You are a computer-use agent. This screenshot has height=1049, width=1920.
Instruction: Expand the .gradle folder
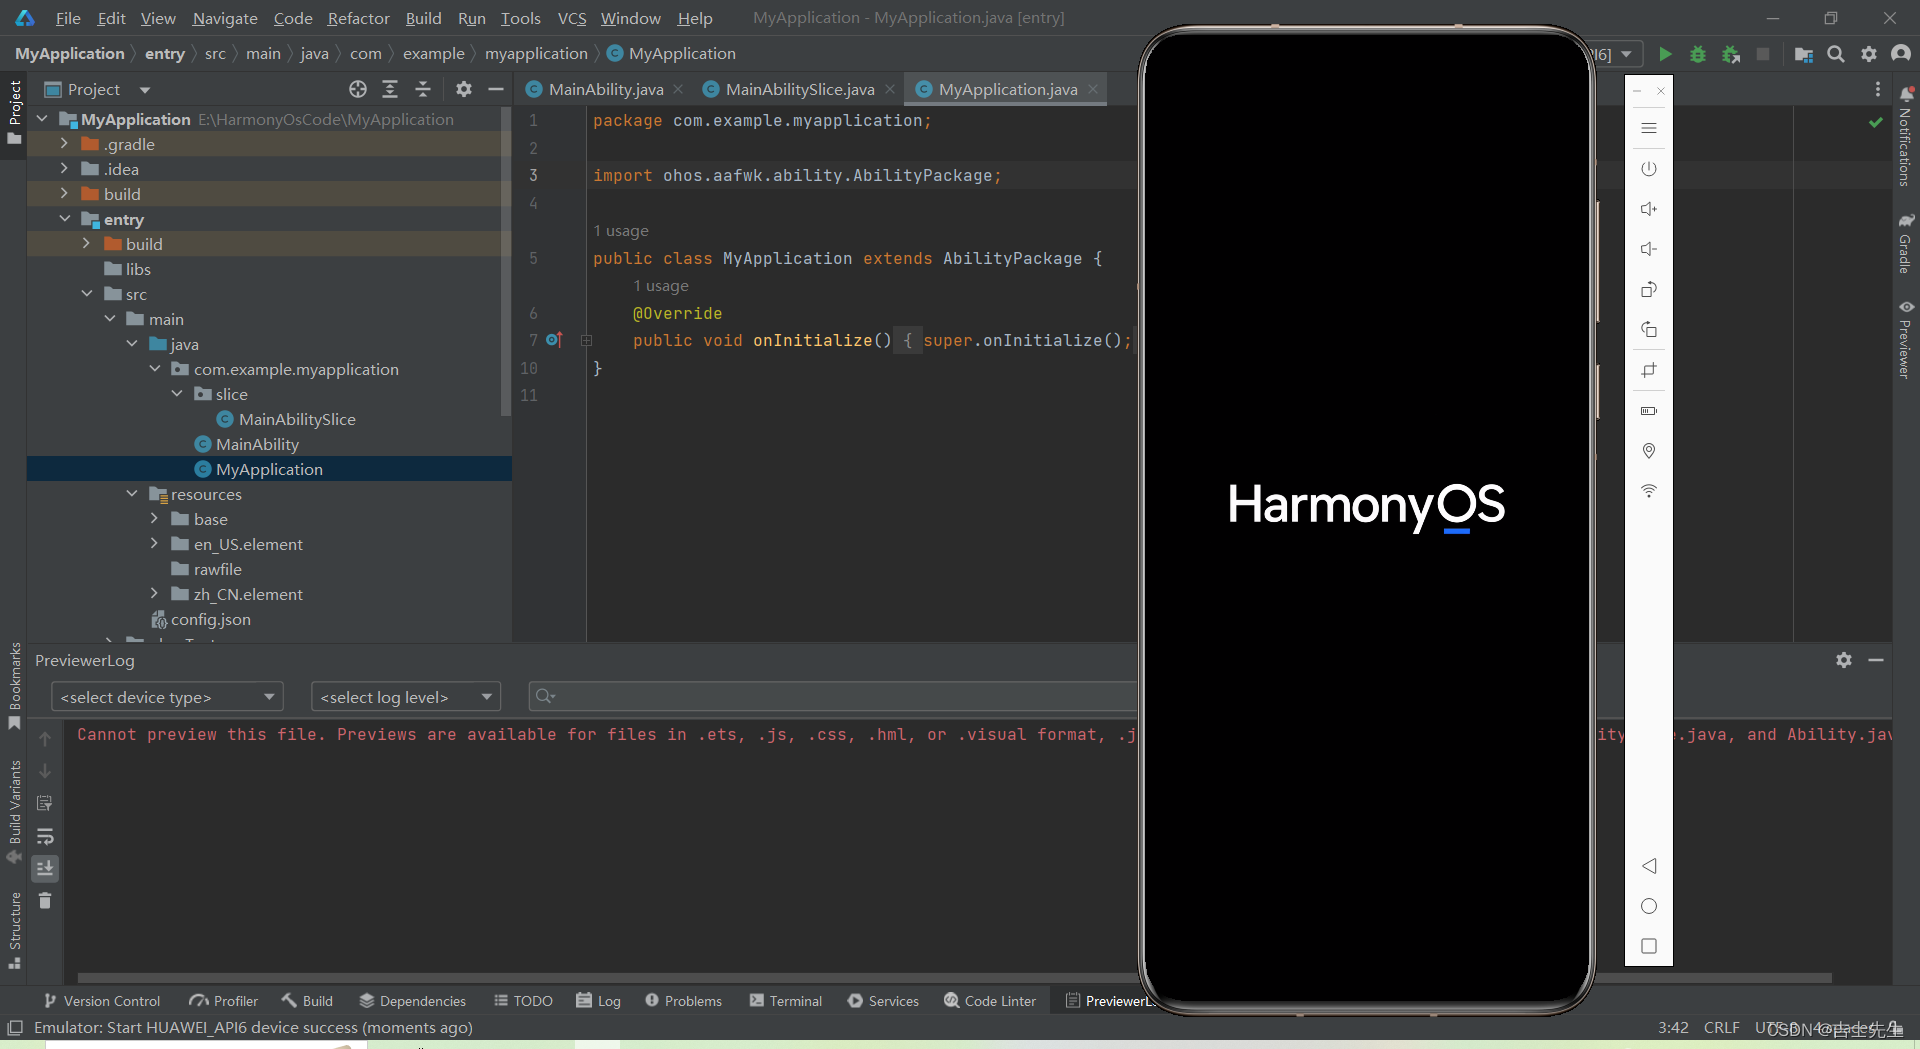tap(64, 144)
